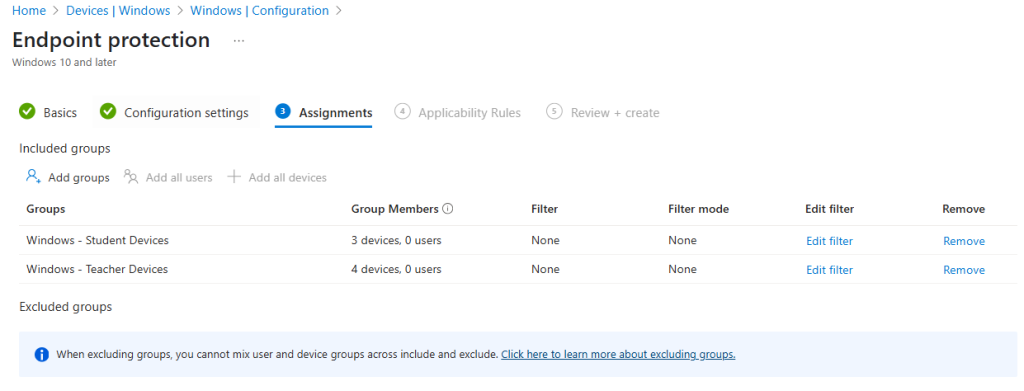Select the Windows - Student Devices group name

click(x=97, y=240)
